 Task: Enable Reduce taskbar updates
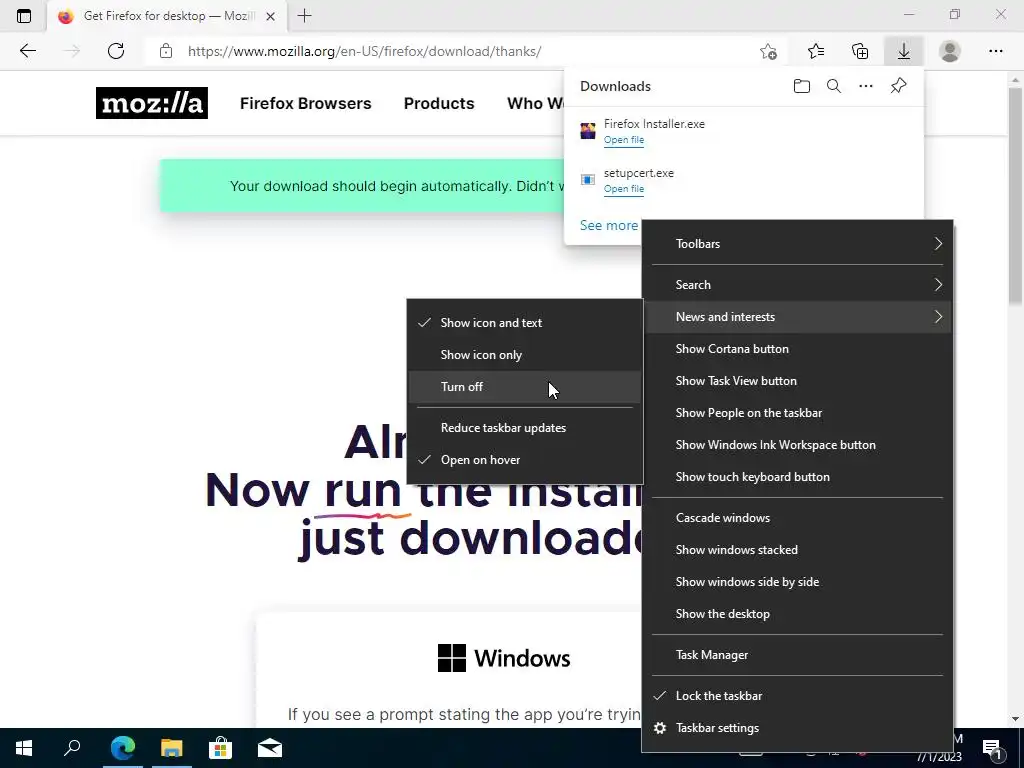tap(524, 428)
